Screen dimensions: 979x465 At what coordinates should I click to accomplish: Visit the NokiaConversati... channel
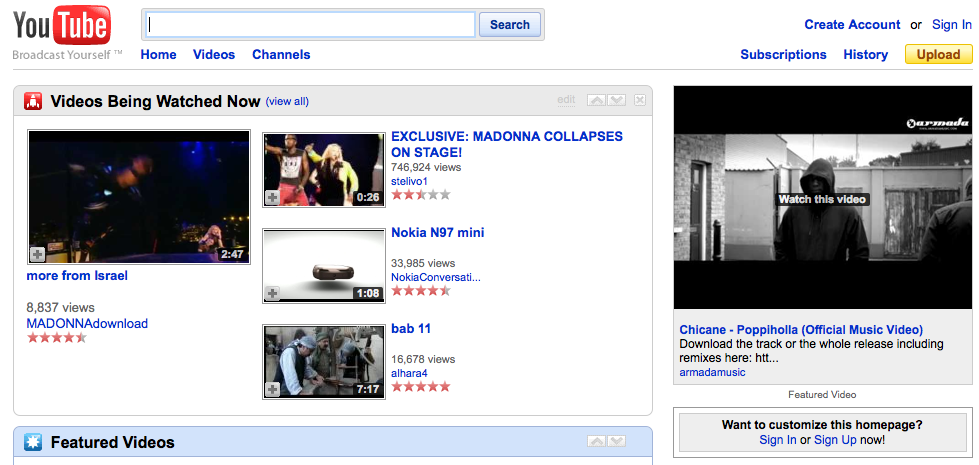pyautogui.click(x=436, y=277)
